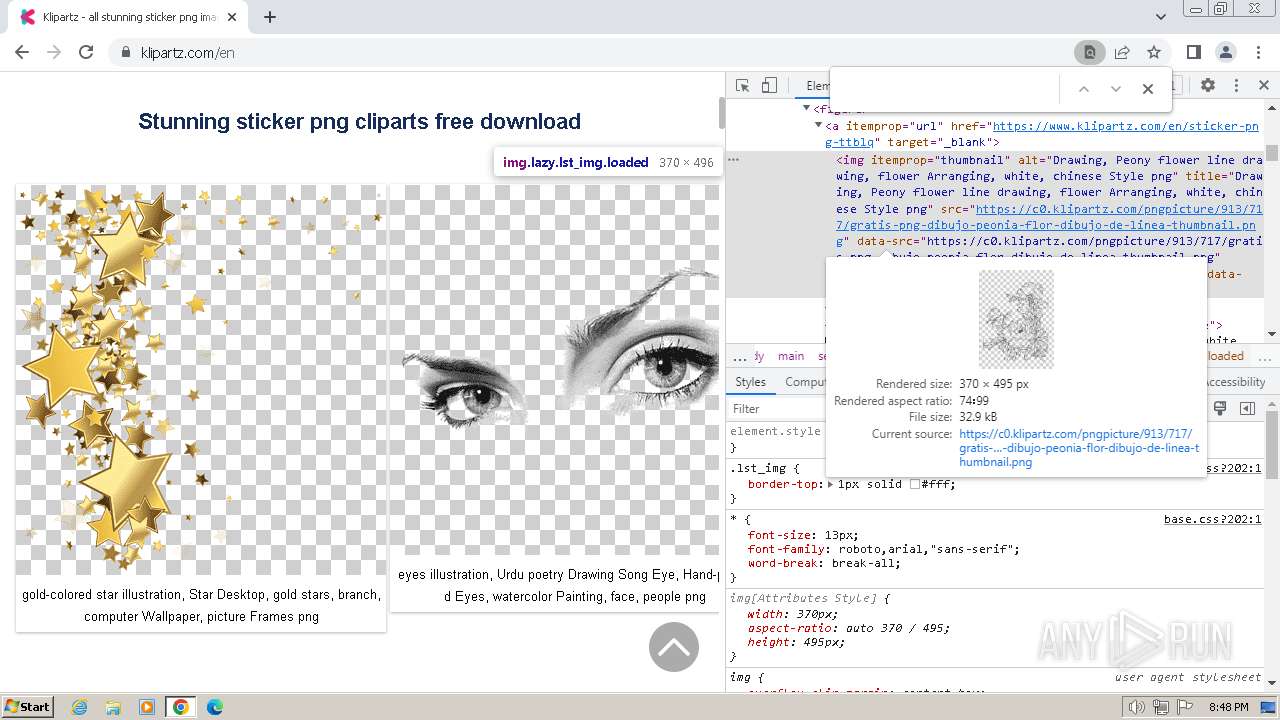Viewport: 1280px width, 720px height.
Task: Open the Windows Start menu
Action: [x=27, y=707]
